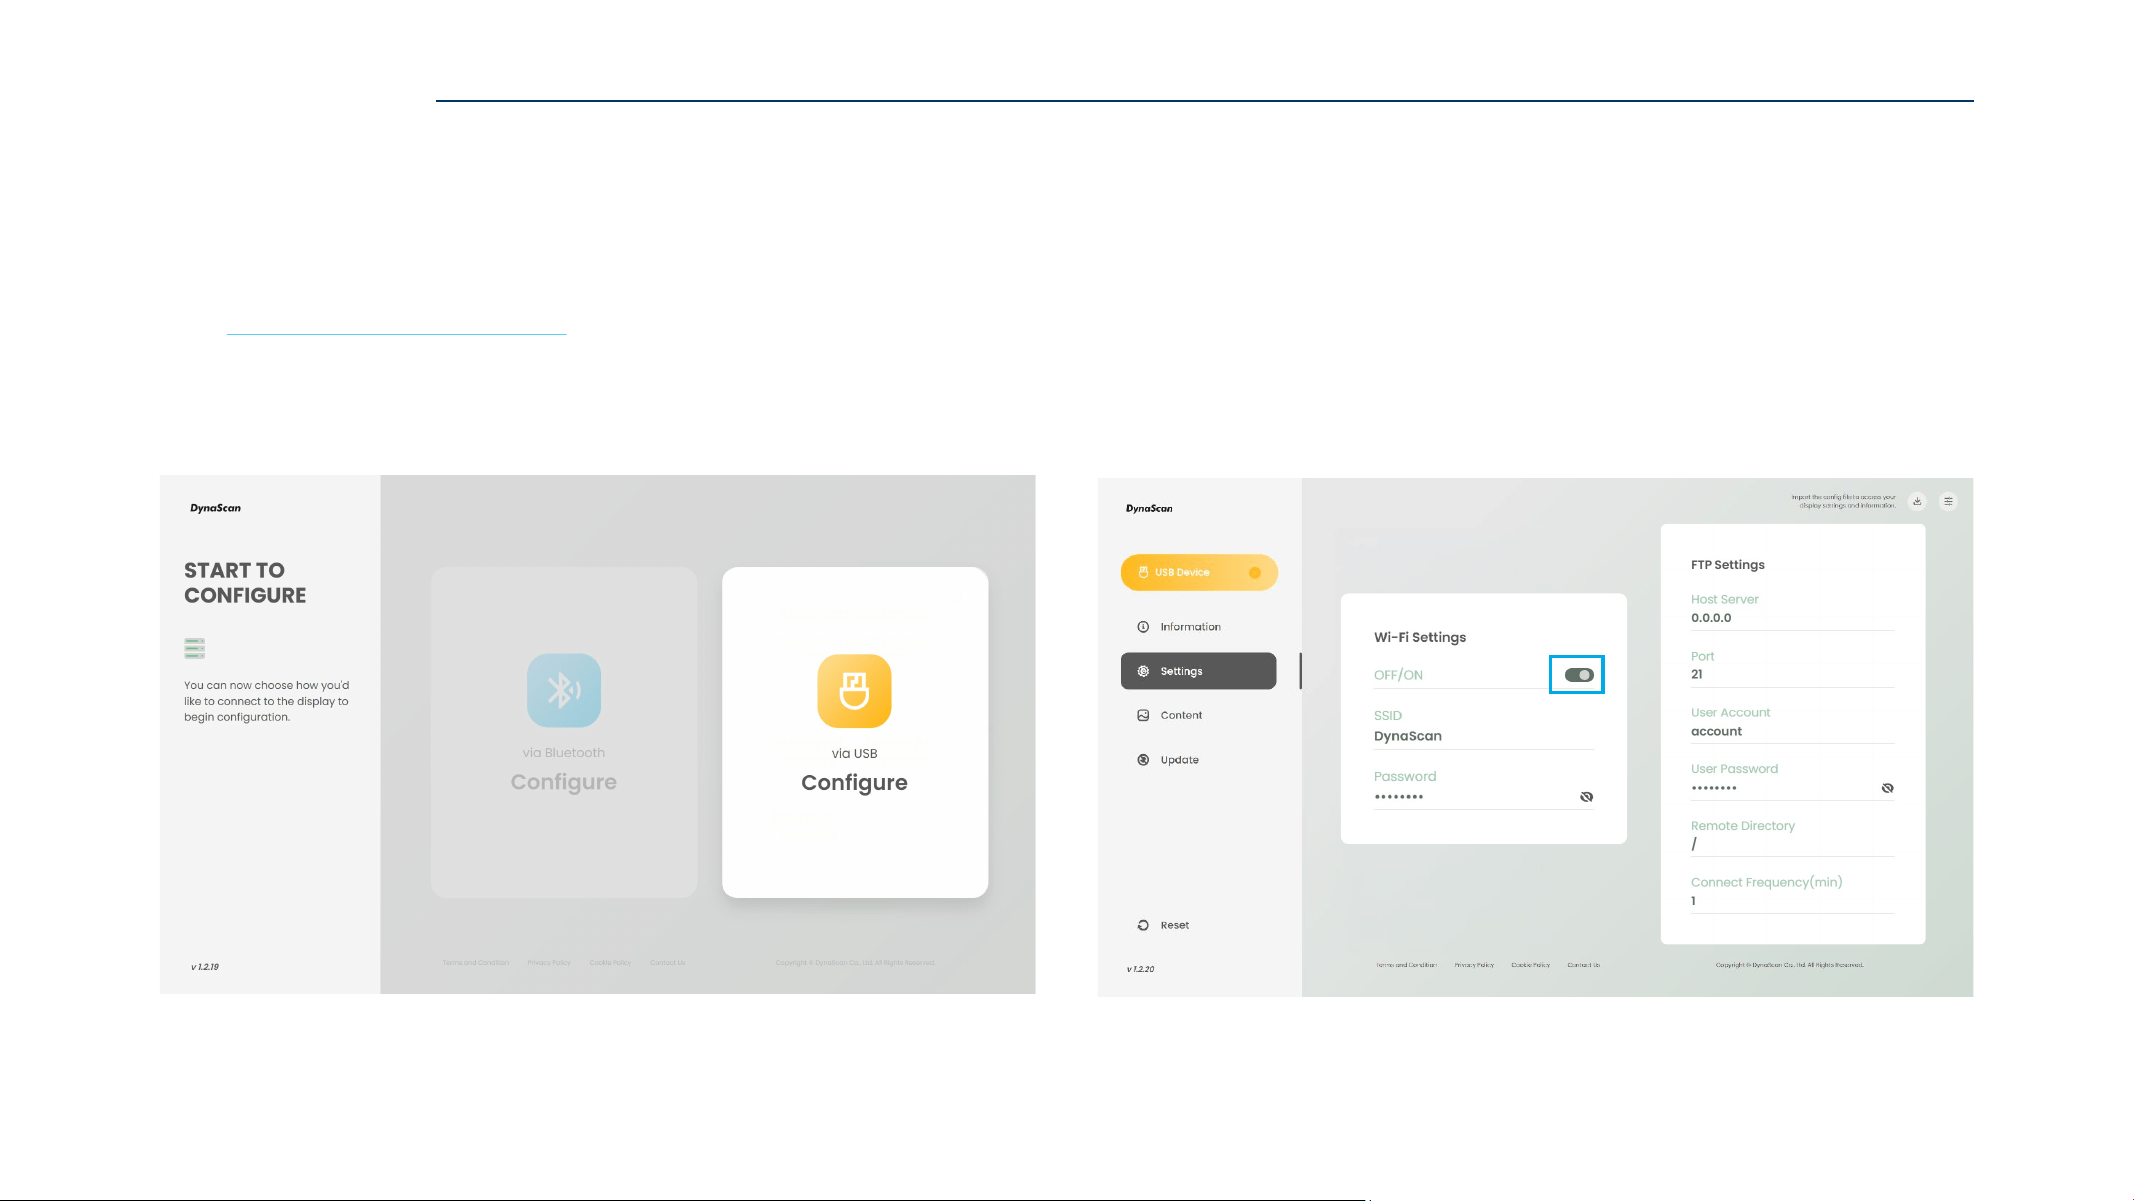The height and width of the screenshot is (1201, 2134).
Task: Click the "Wi-Fi Settings" heading
Action: pyautogui.click(x=1420, y=637)
